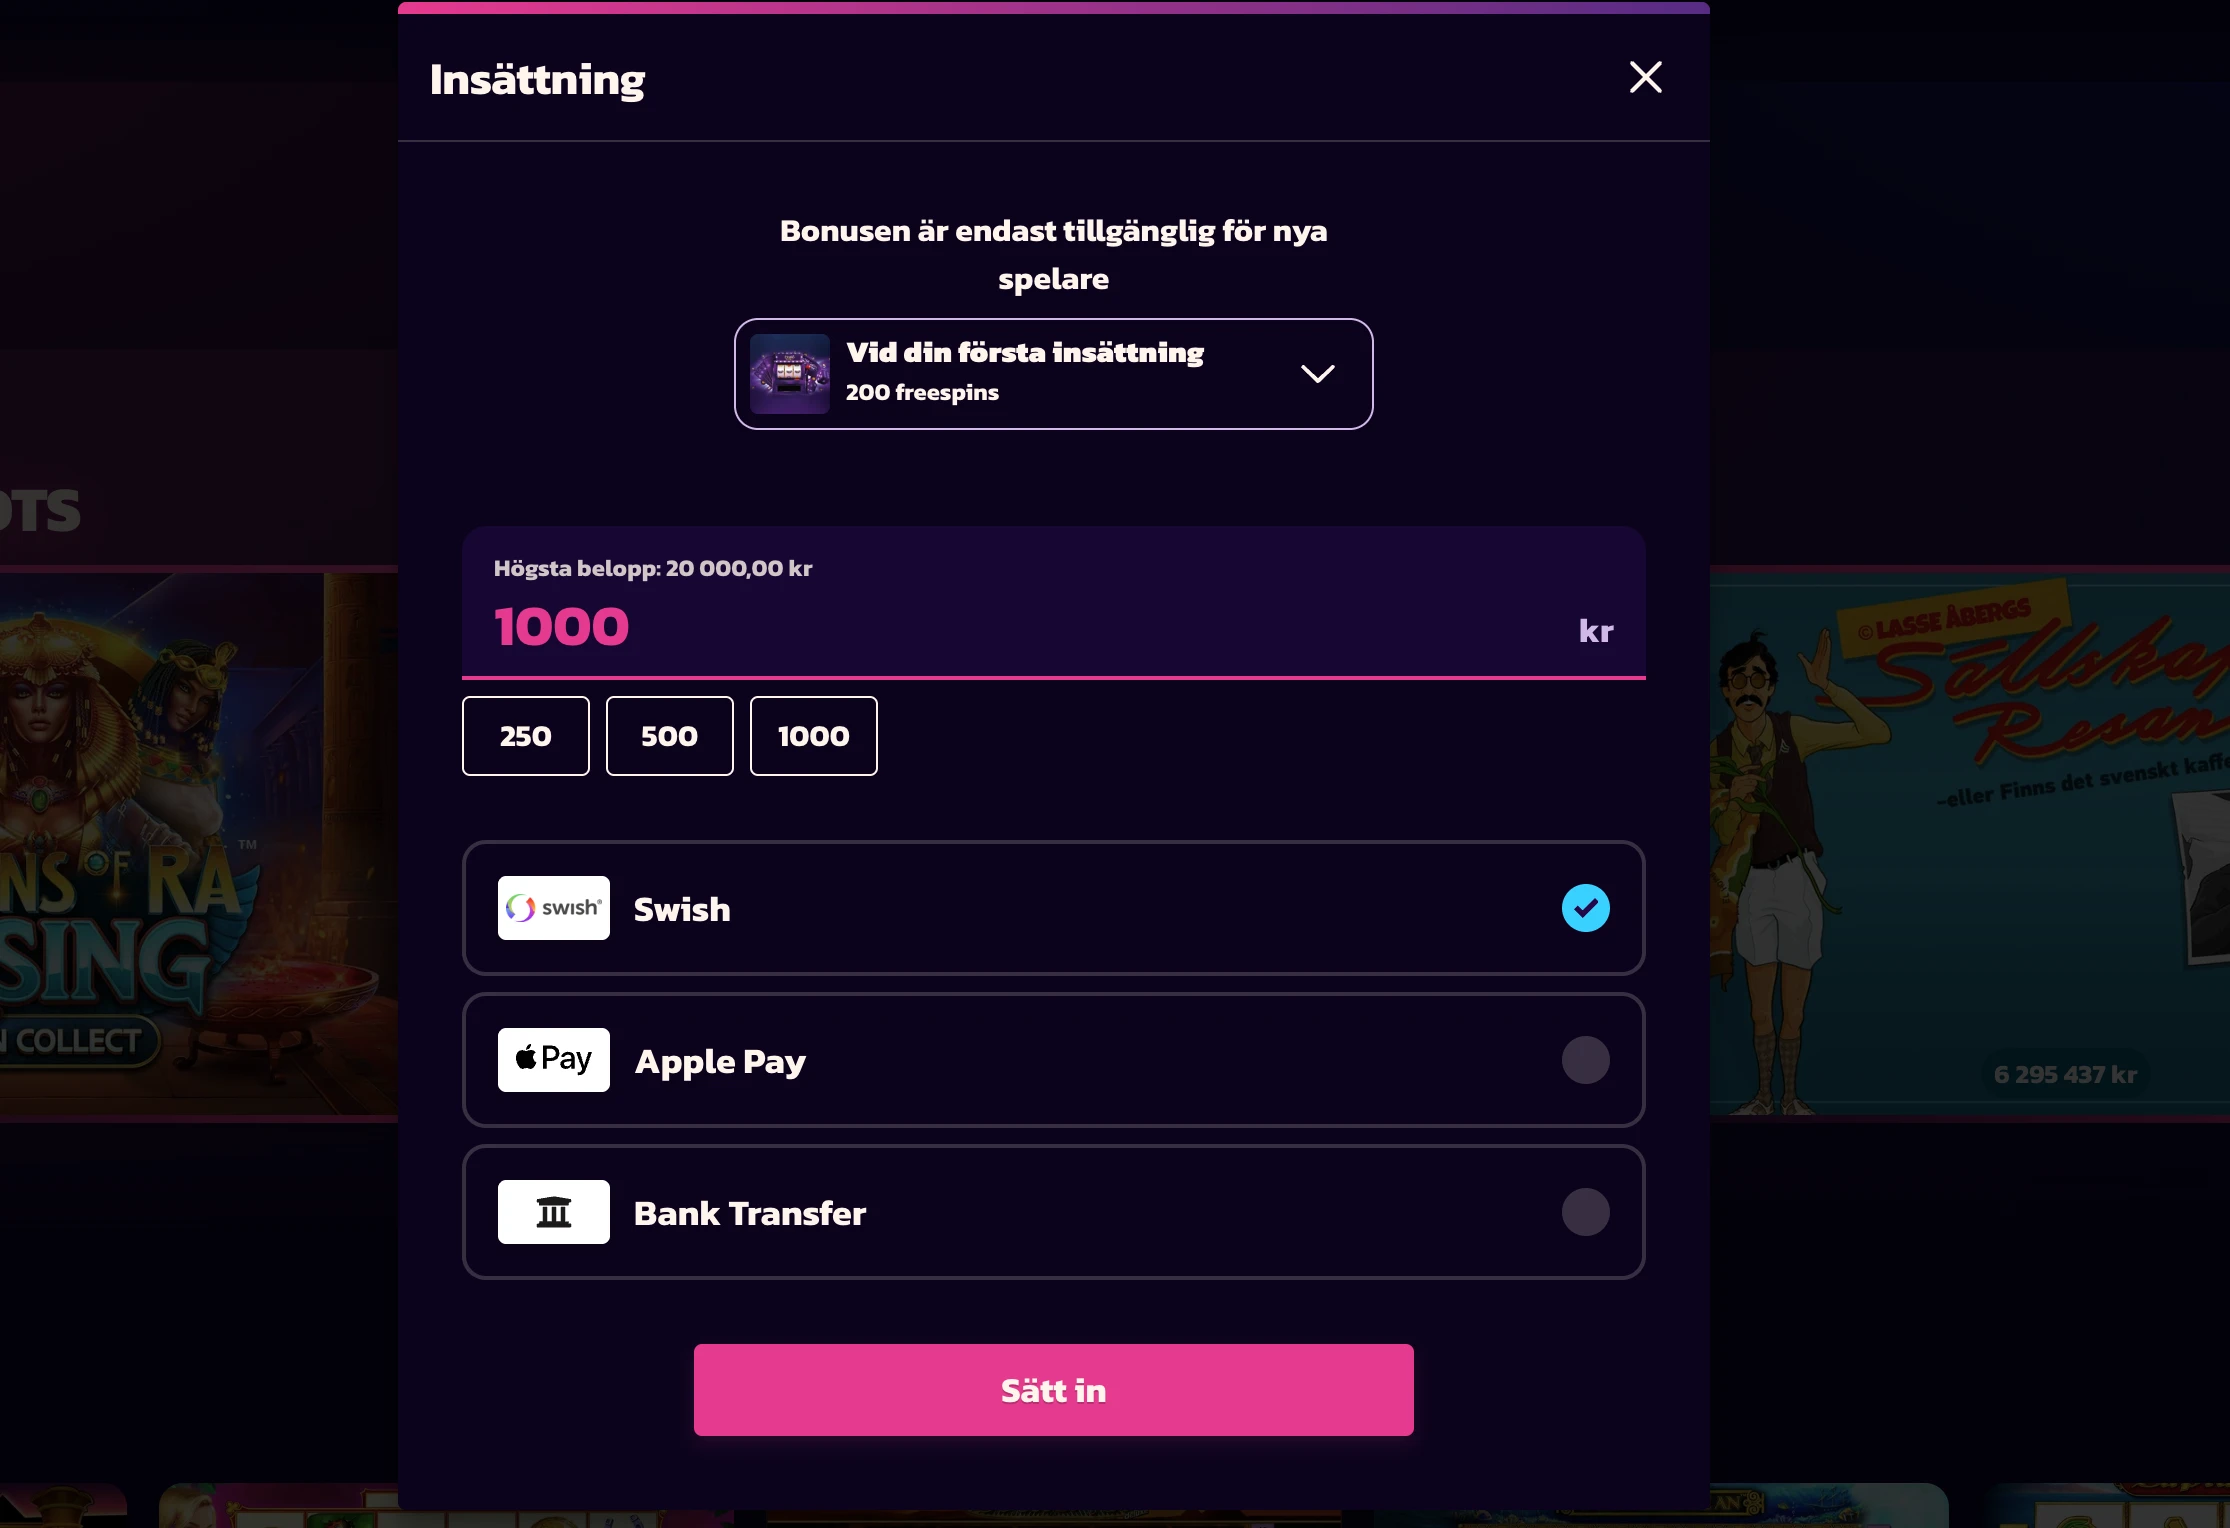This screenshot has width=2230, height=1528.
Task: Close the Insättning dialog
Action: point(1645,77)
